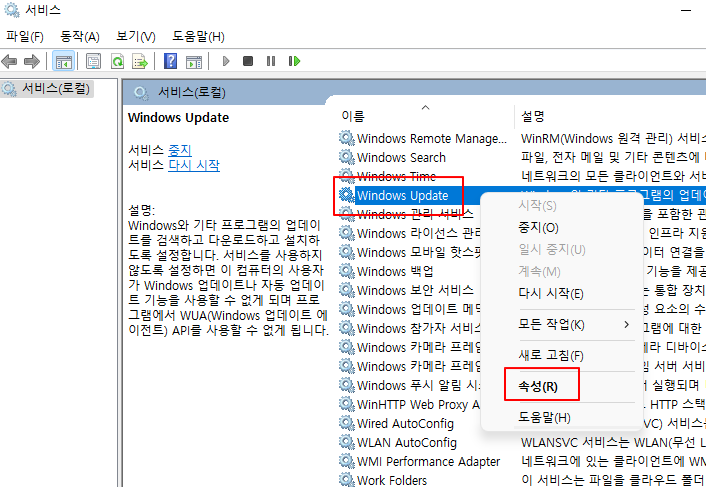Click the 중지 service link

coord(180,150)
